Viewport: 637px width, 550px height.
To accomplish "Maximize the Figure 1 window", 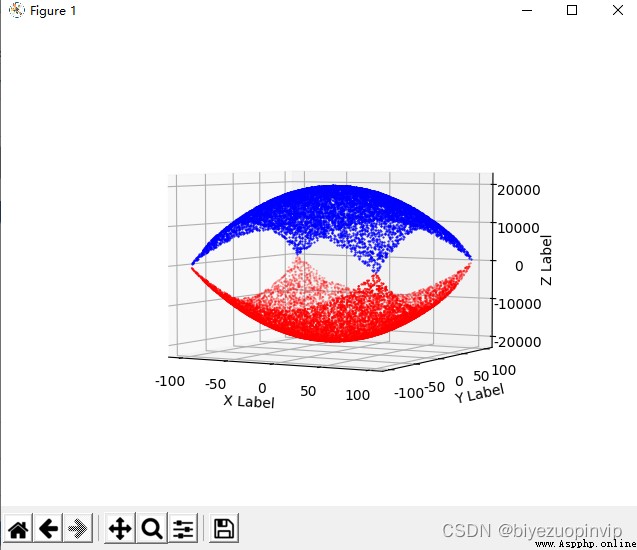I will coord(572,10).
